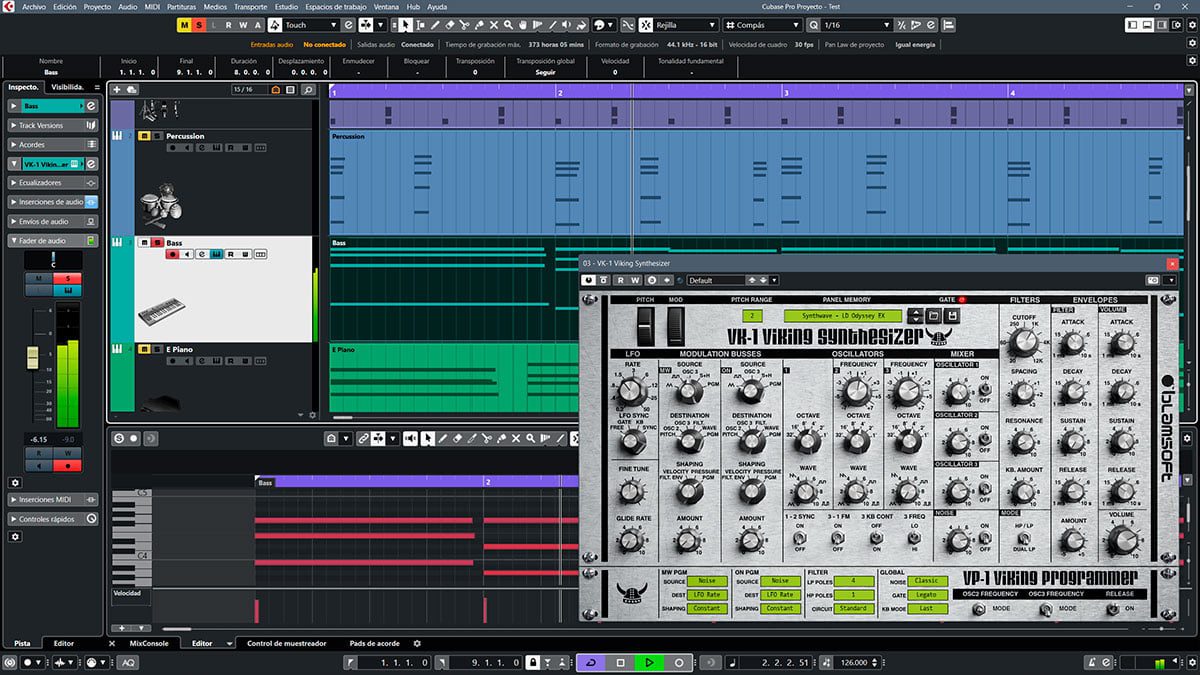Mute the E Piano track
Image resolution: width=1200 pixels, height=675 pixels.
click(x=144, y=349)
